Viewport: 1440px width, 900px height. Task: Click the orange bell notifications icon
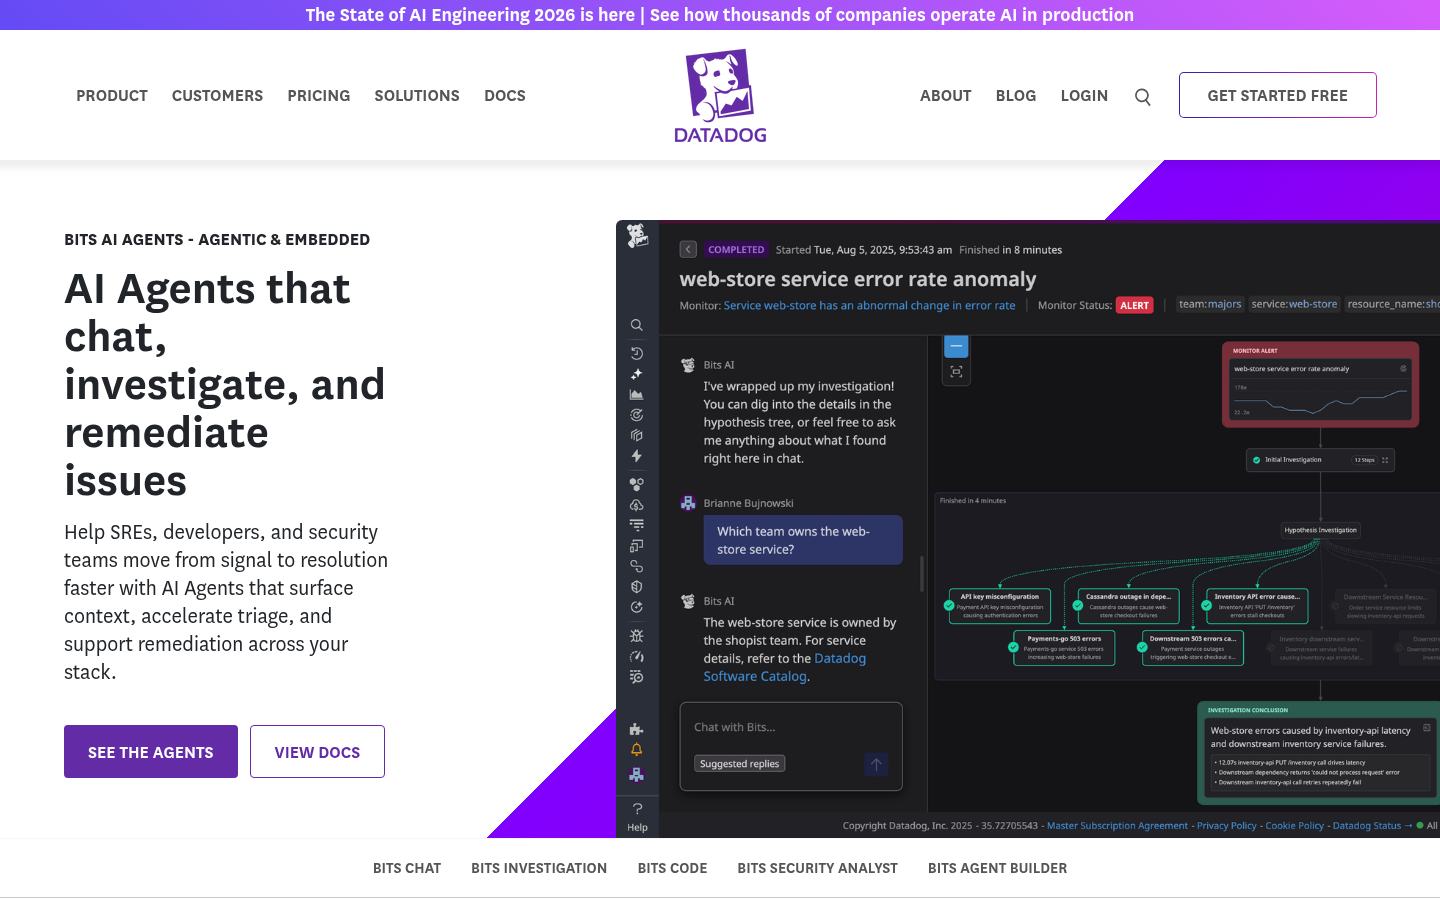coord(636,750)
